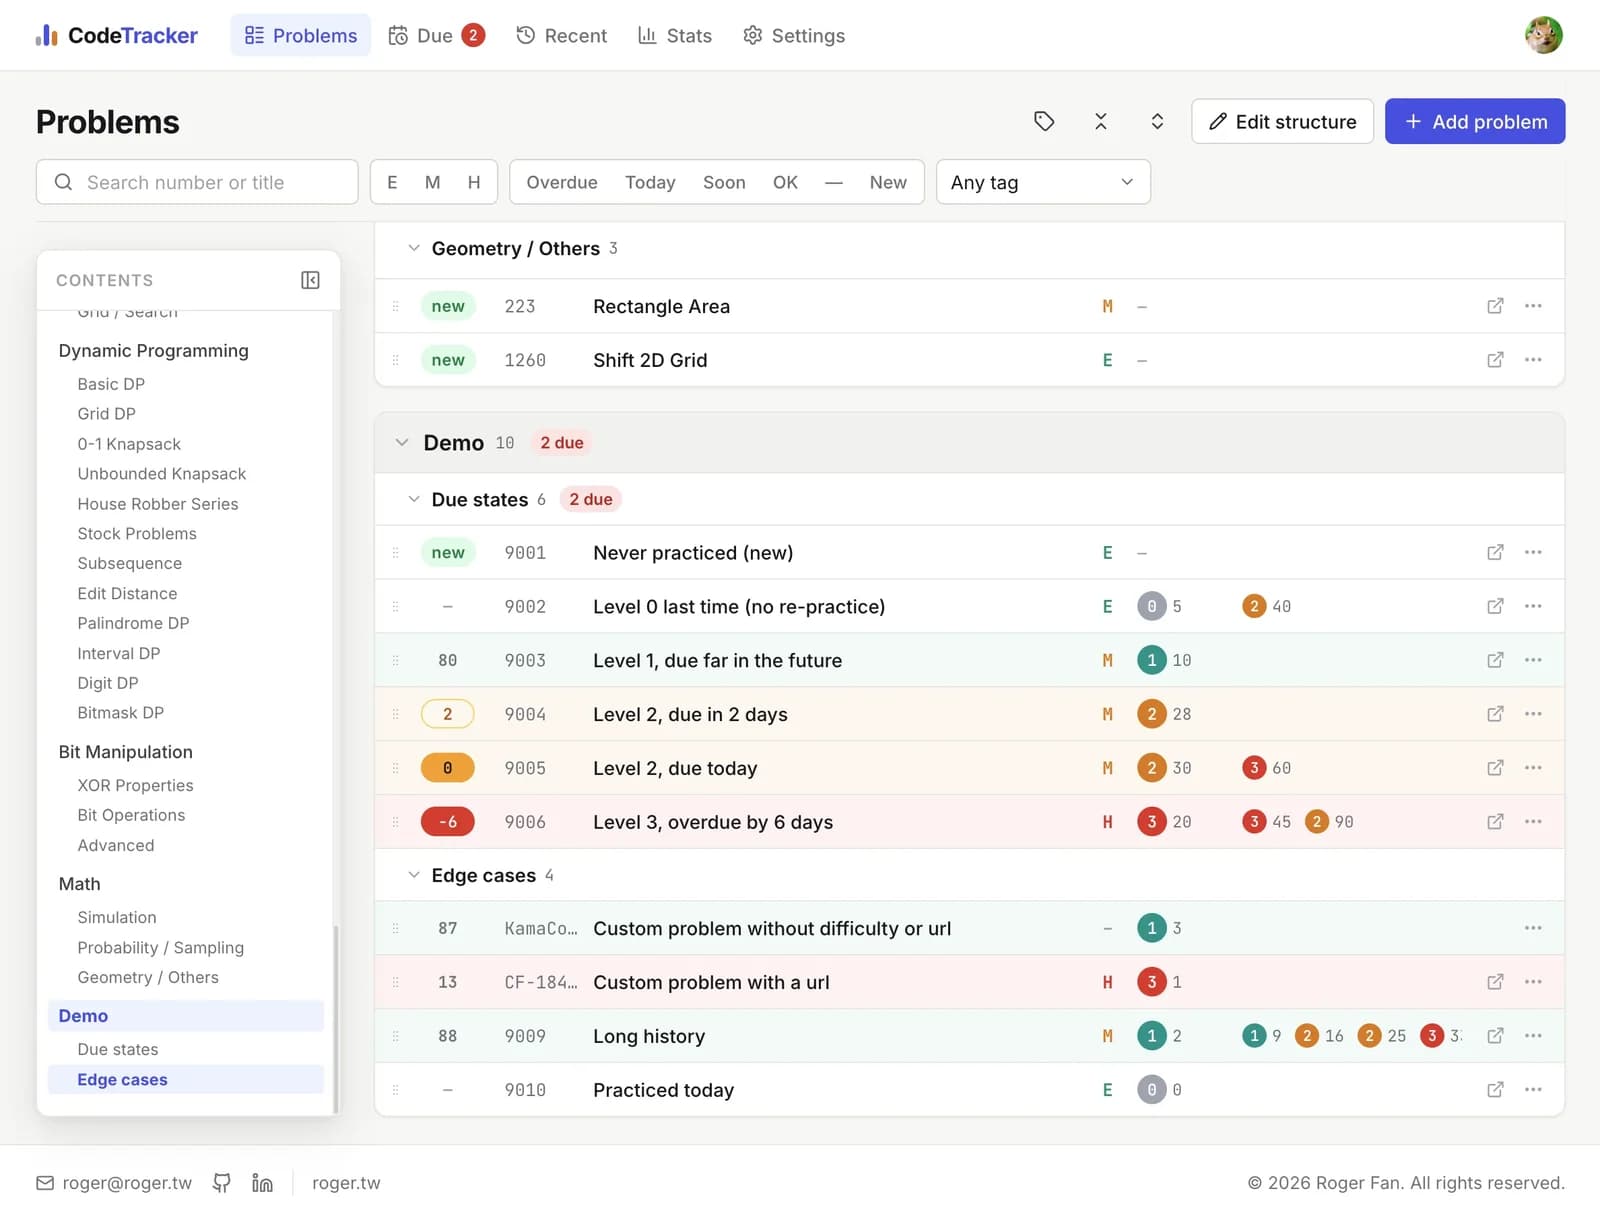
Task: Collapse the Contents sidebar panel icon
Action: point(310,280)
